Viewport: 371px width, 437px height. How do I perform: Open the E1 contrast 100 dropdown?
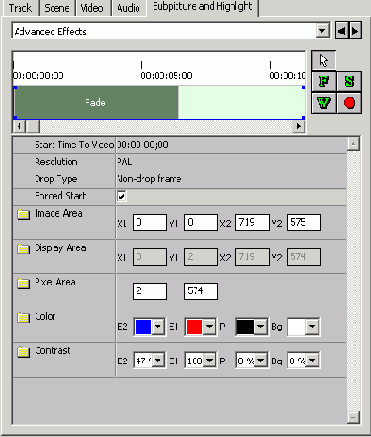point(209,360)
